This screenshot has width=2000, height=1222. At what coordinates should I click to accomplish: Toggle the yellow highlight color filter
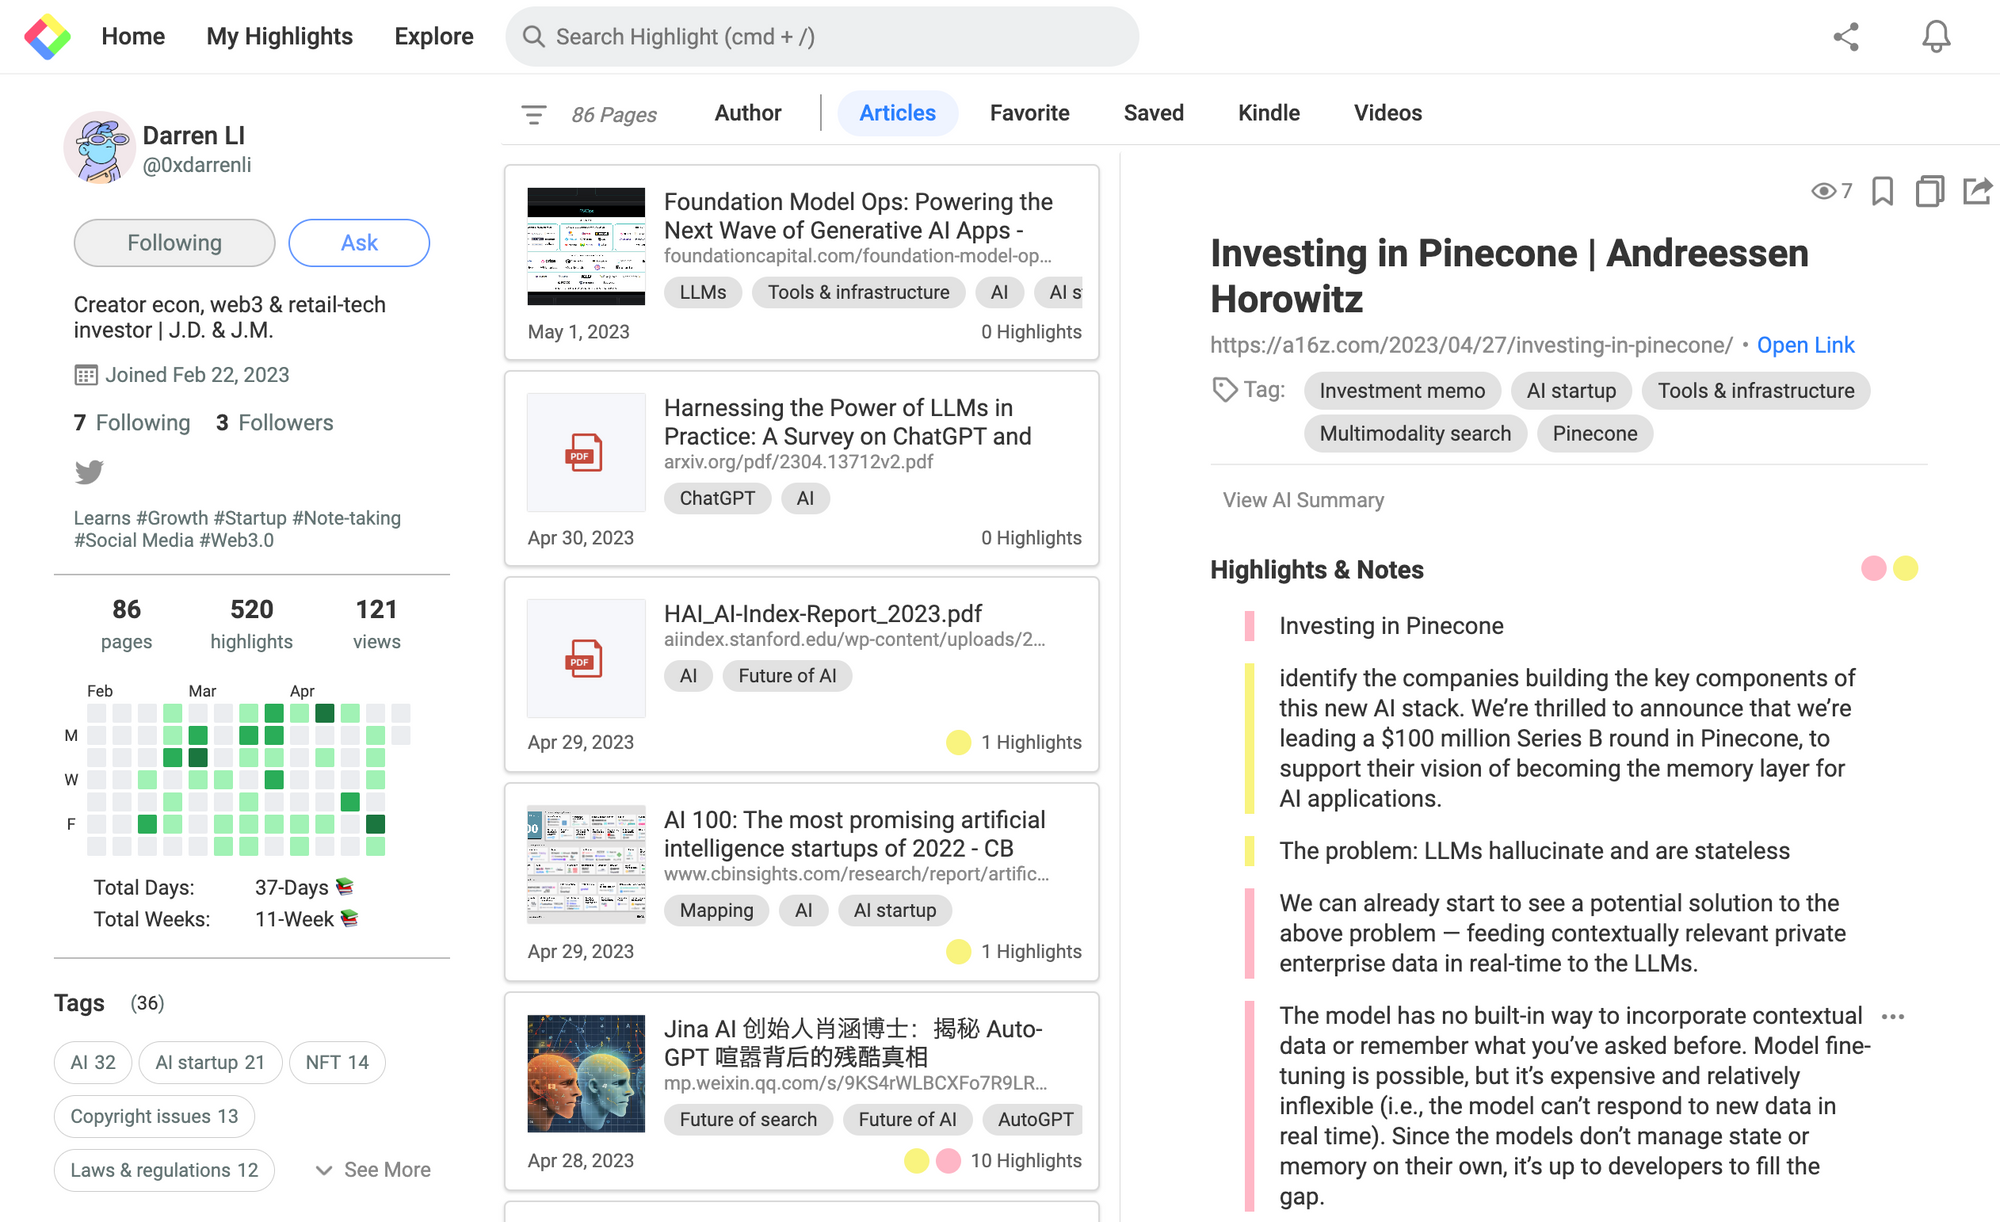tap(1906, 569)
